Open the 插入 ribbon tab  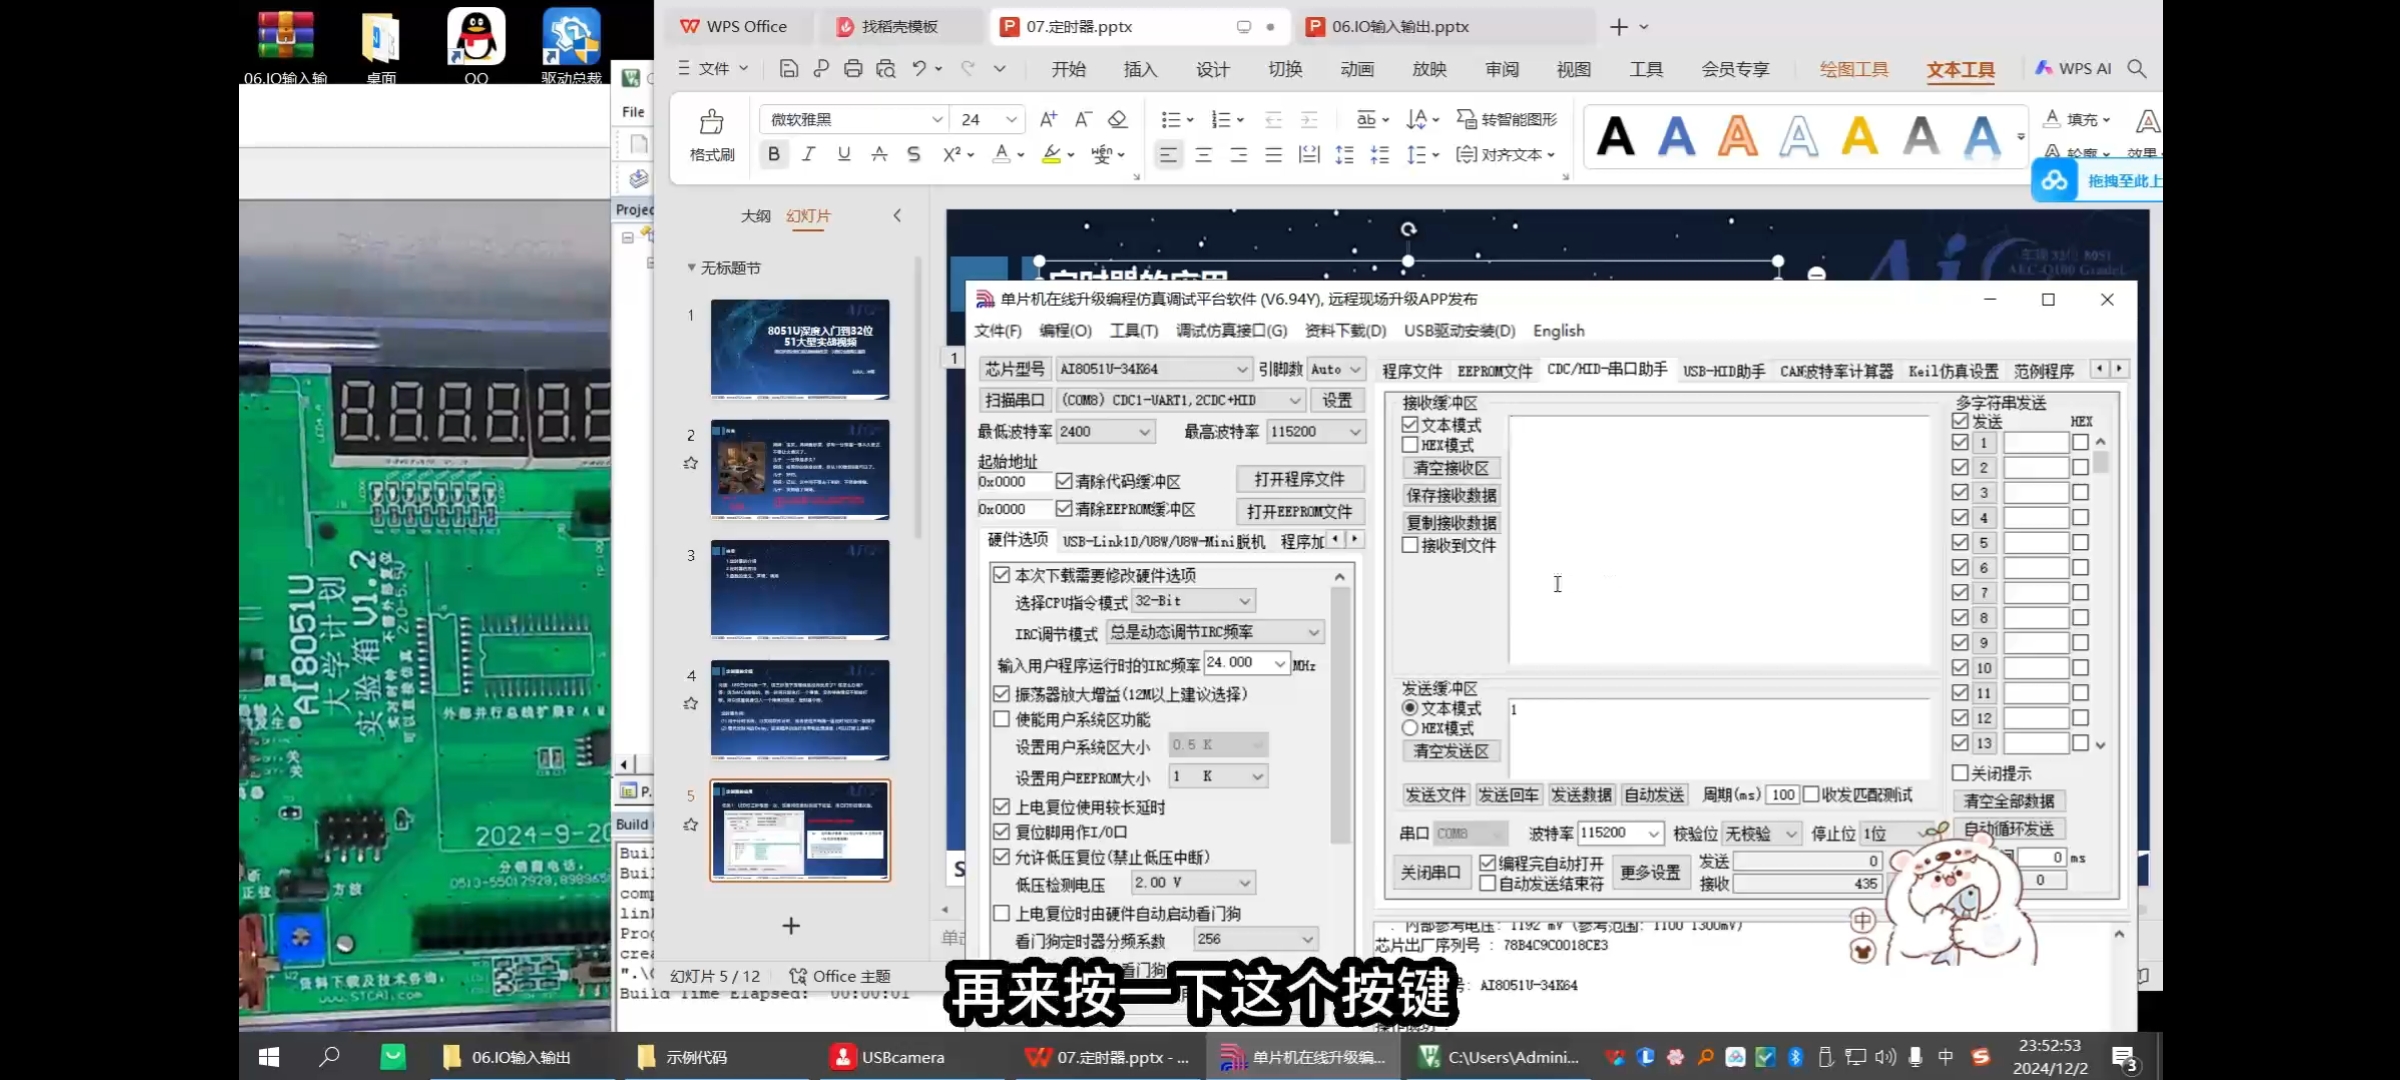click(1140, 68)
